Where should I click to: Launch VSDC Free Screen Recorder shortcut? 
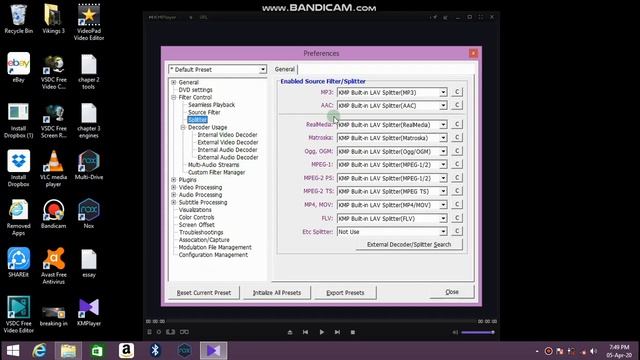coord(53,120)
